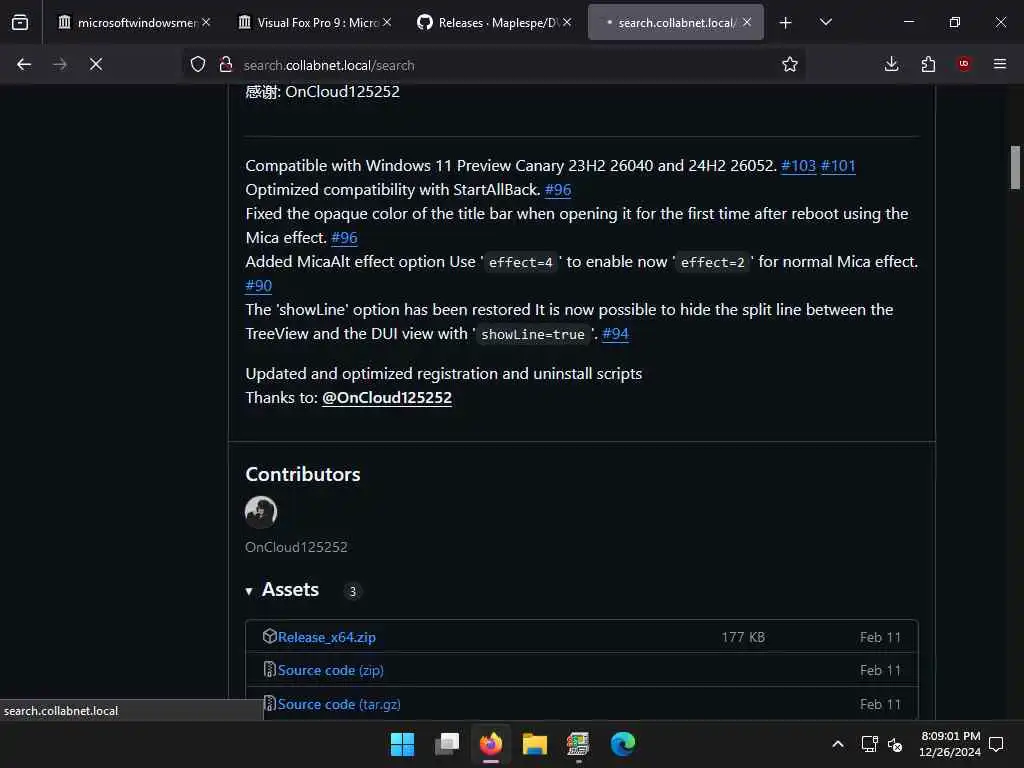Click the inline code effect=2
Screen dimensions: 1024x768
pyautogui.click(x=712, y=263)
